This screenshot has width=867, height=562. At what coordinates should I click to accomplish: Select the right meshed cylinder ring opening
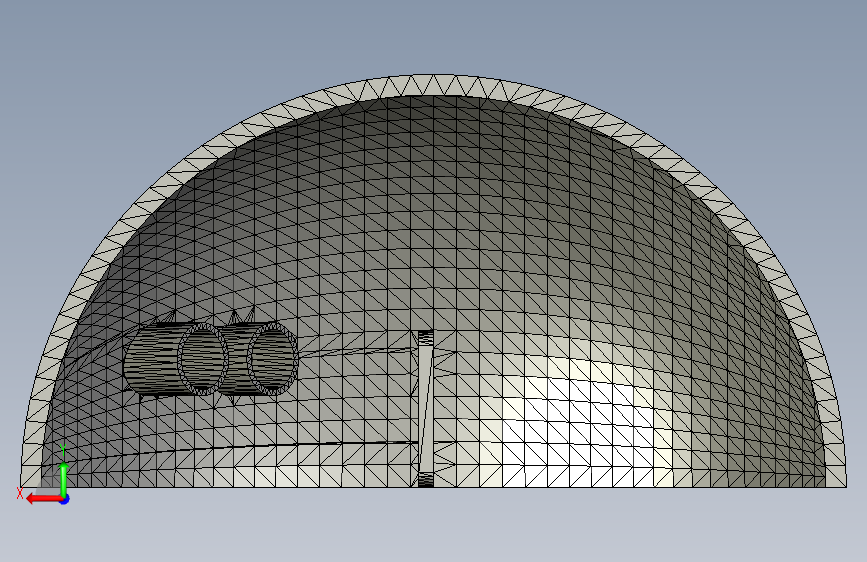click(273, 359)
